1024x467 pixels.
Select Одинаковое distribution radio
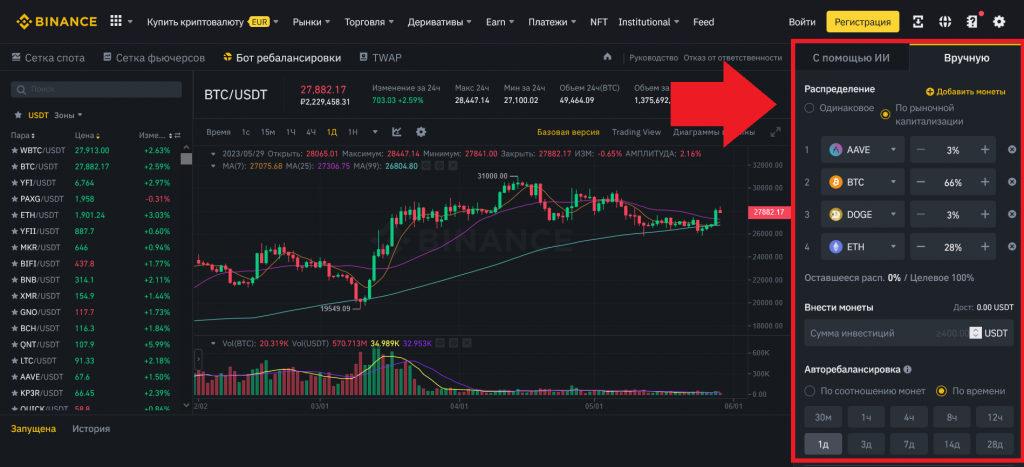click(810, 108)
